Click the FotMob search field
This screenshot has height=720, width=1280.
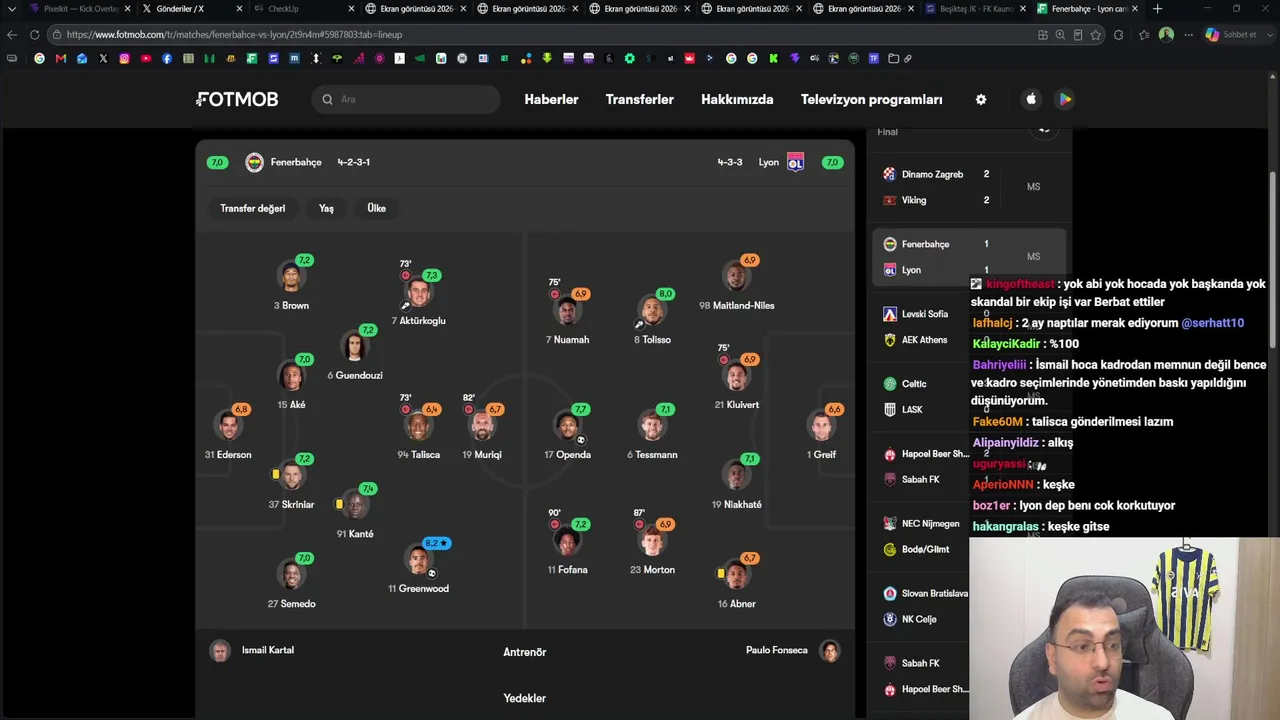[x=405, y=99]
